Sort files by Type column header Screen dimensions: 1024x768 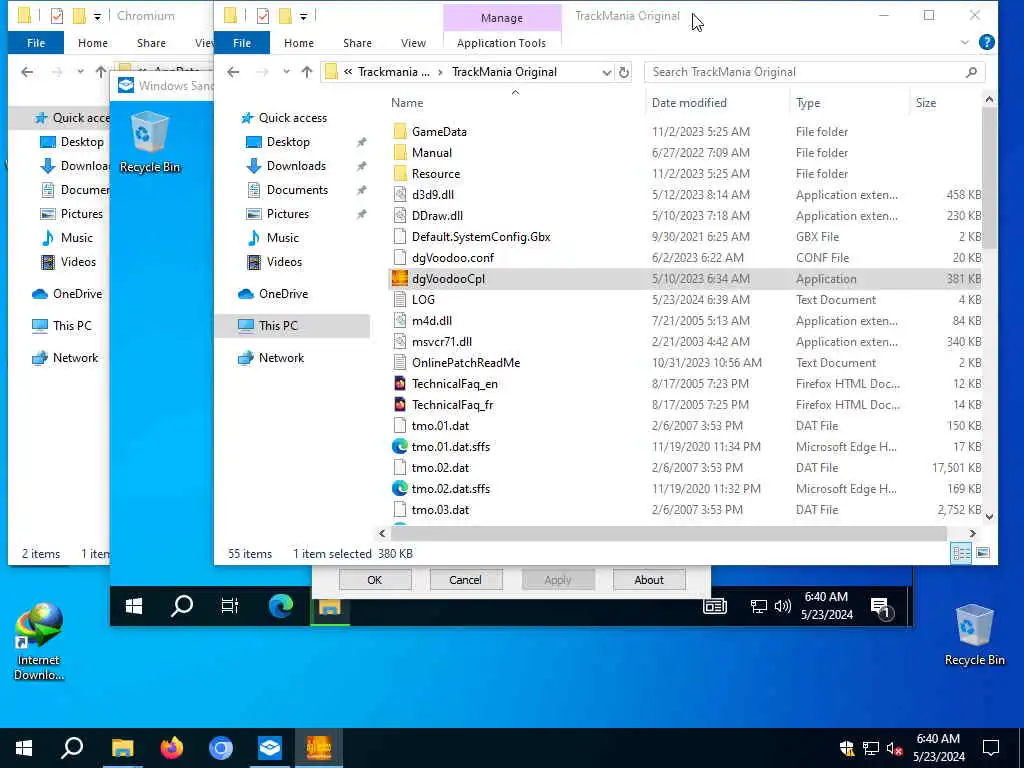pos(808,103)
